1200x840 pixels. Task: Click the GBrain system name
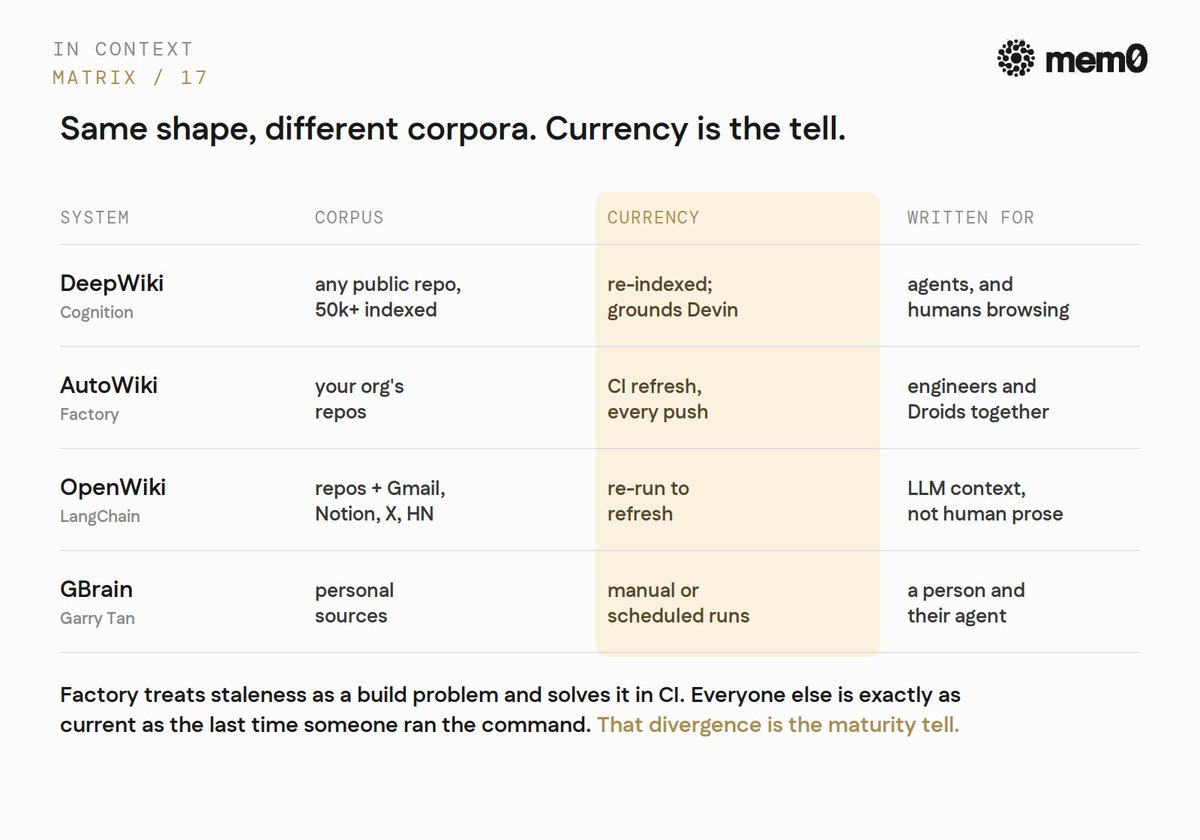[x=96, y=589]
